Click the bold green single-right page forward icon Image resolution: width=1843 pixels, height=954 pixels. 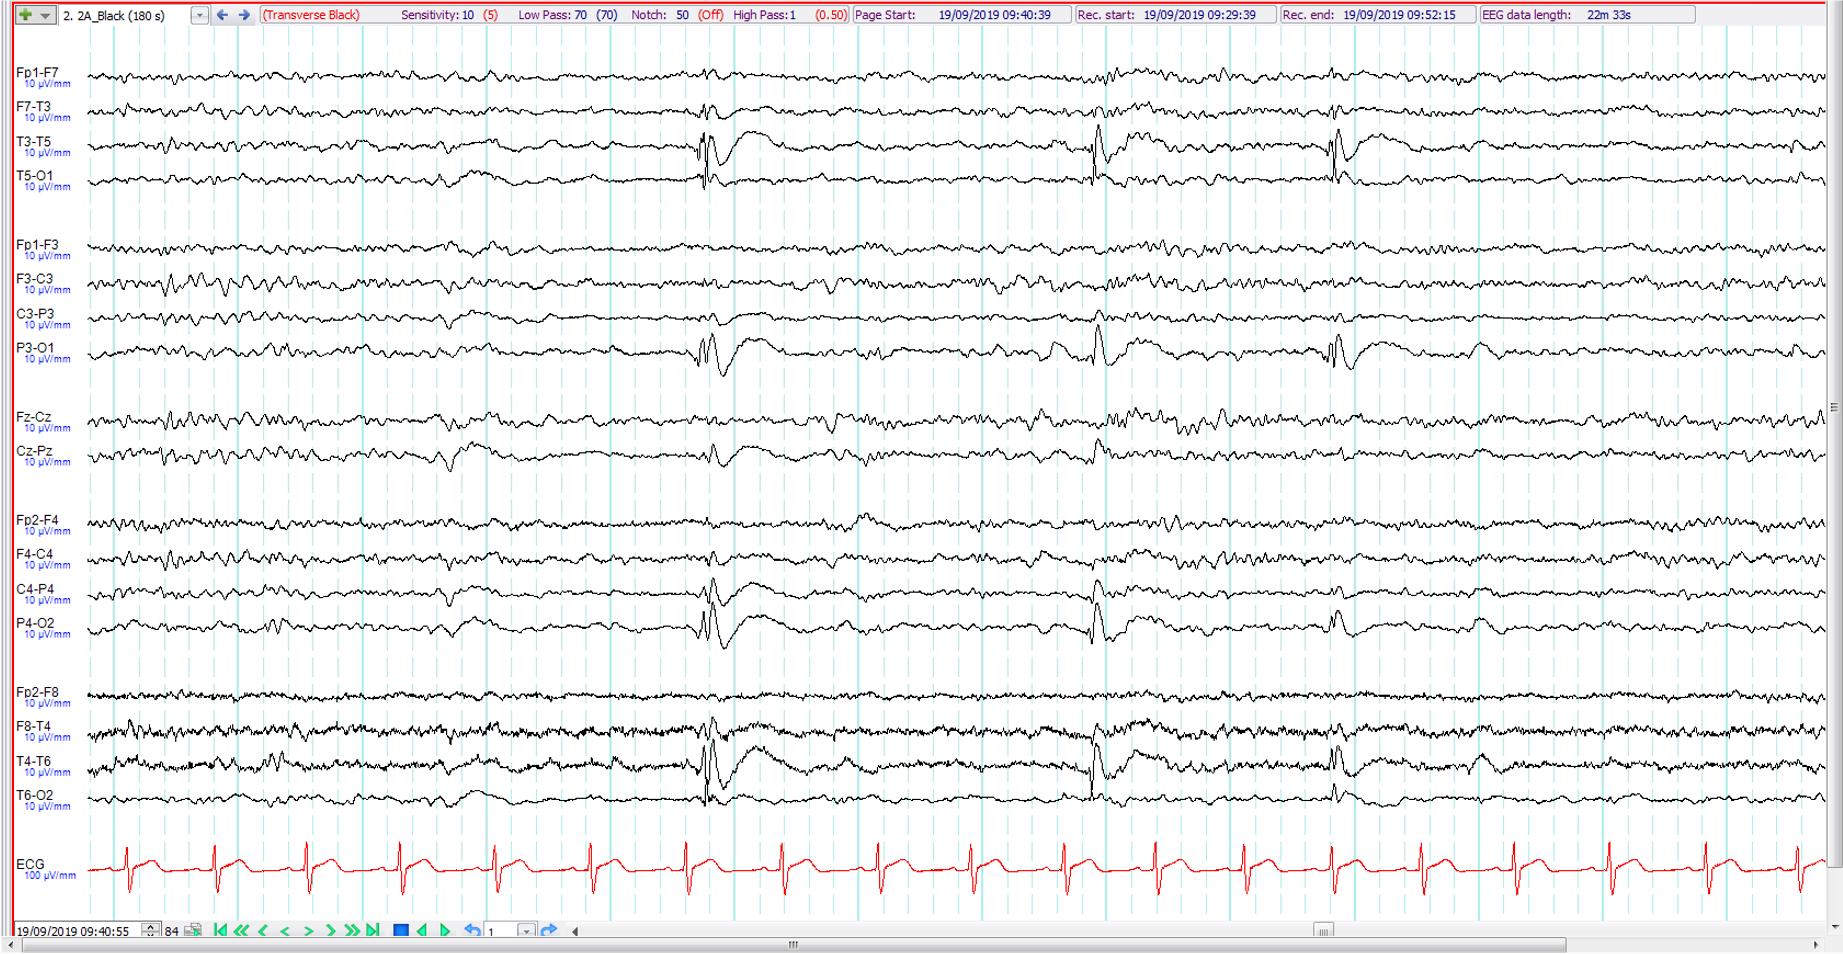pos(330,930)
